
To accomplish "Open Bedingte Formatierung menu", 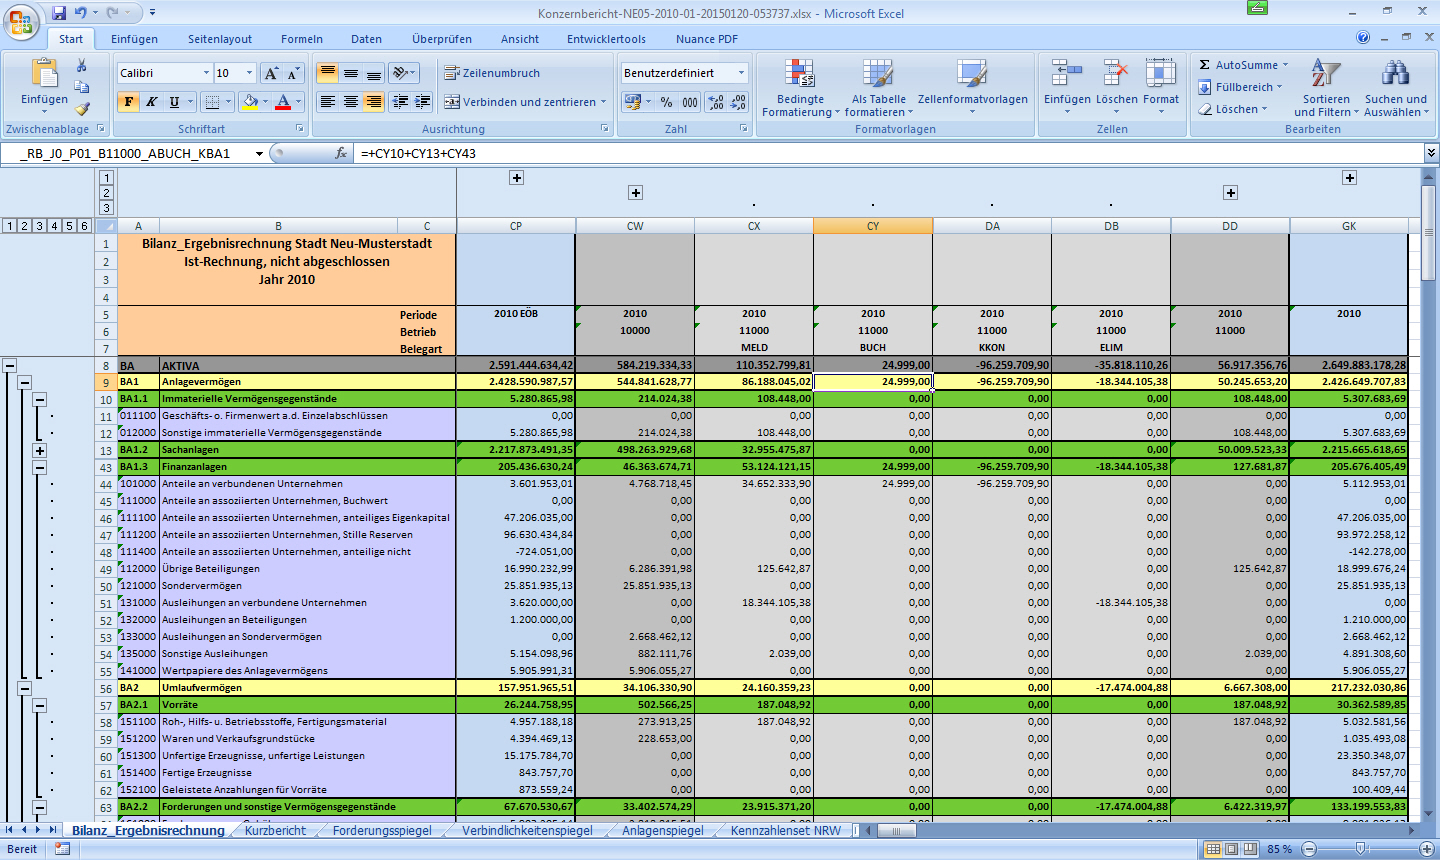I will 800,88.
